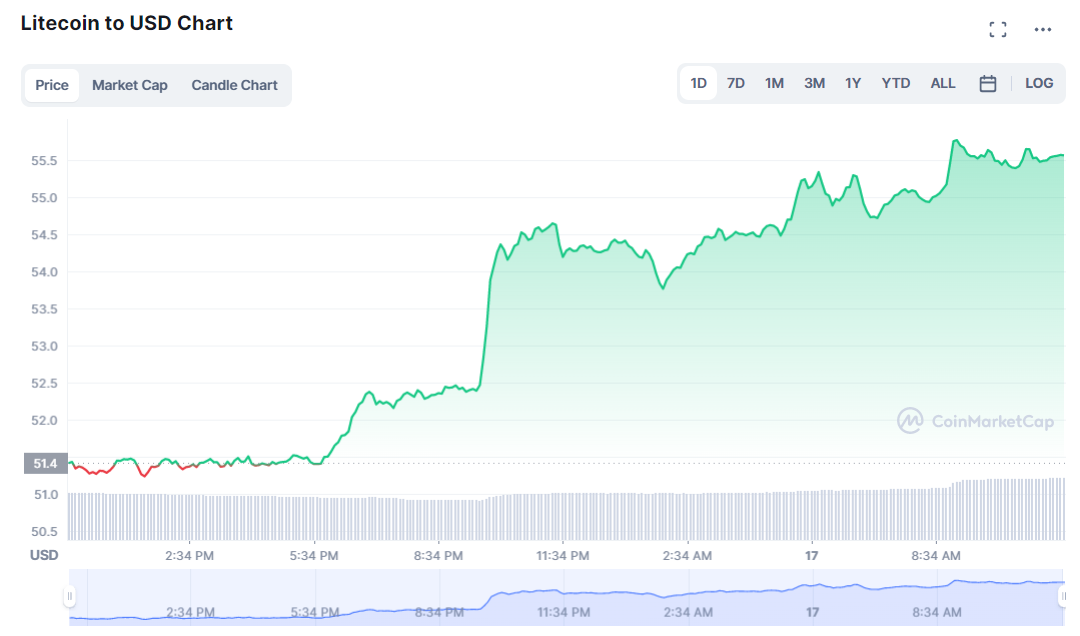Click the 5:34 PM main axis label
Viewport: 1080px width, 636px height.
[x=314, y=555]
